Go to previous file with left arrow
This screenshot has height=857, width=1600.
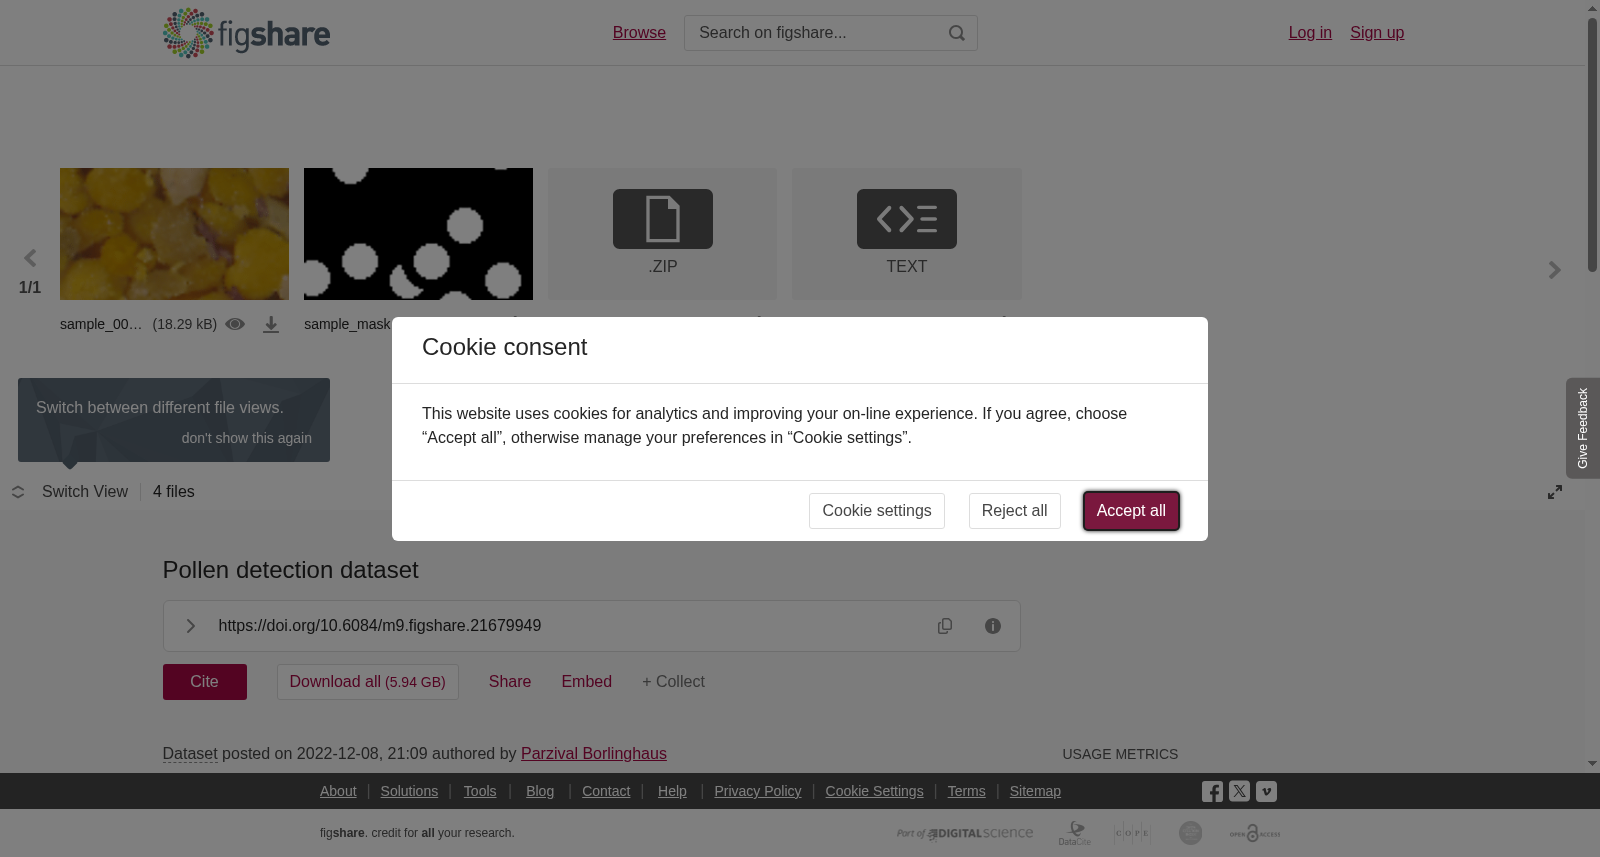coord(30,259)
